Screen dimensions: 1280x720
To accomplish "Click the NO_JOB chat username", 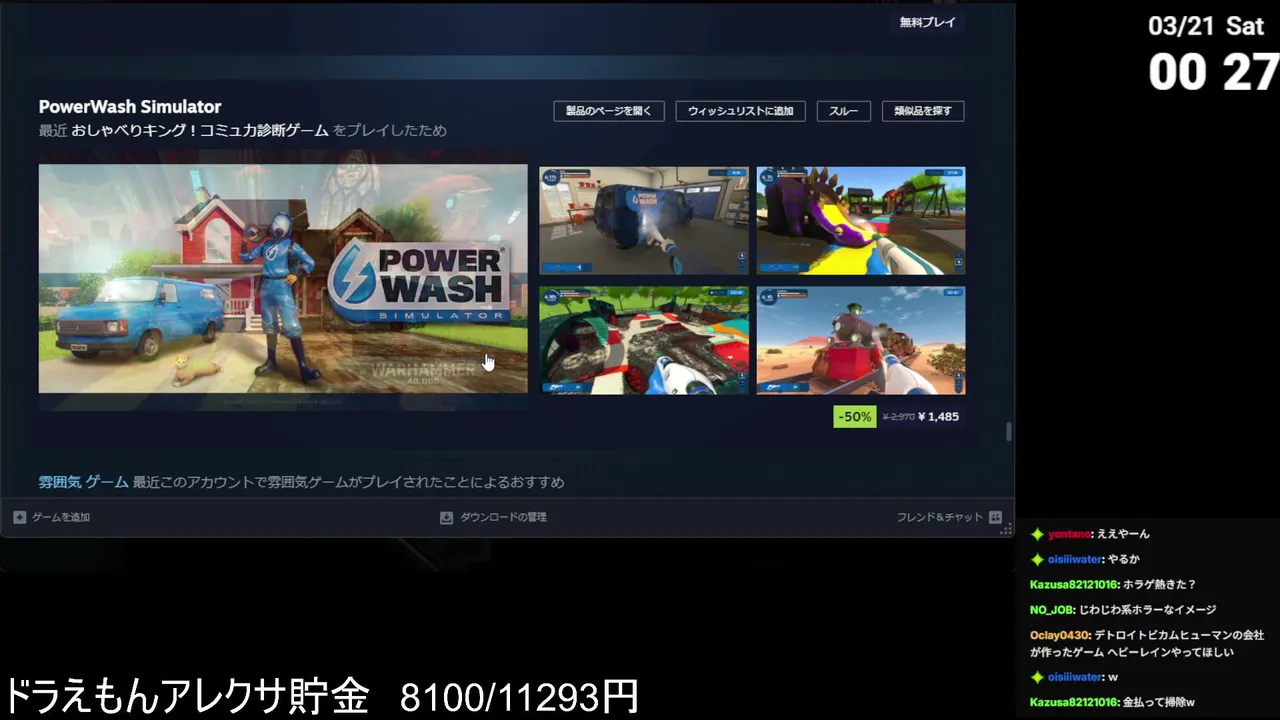I will tap(1052, 609).
